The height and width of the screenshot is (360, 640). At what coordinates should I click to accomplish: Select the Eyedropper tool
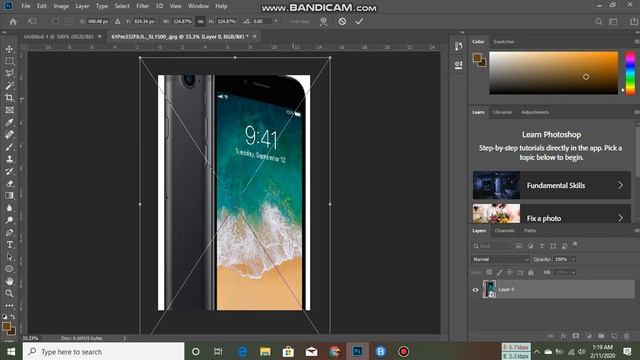point(9,122)
